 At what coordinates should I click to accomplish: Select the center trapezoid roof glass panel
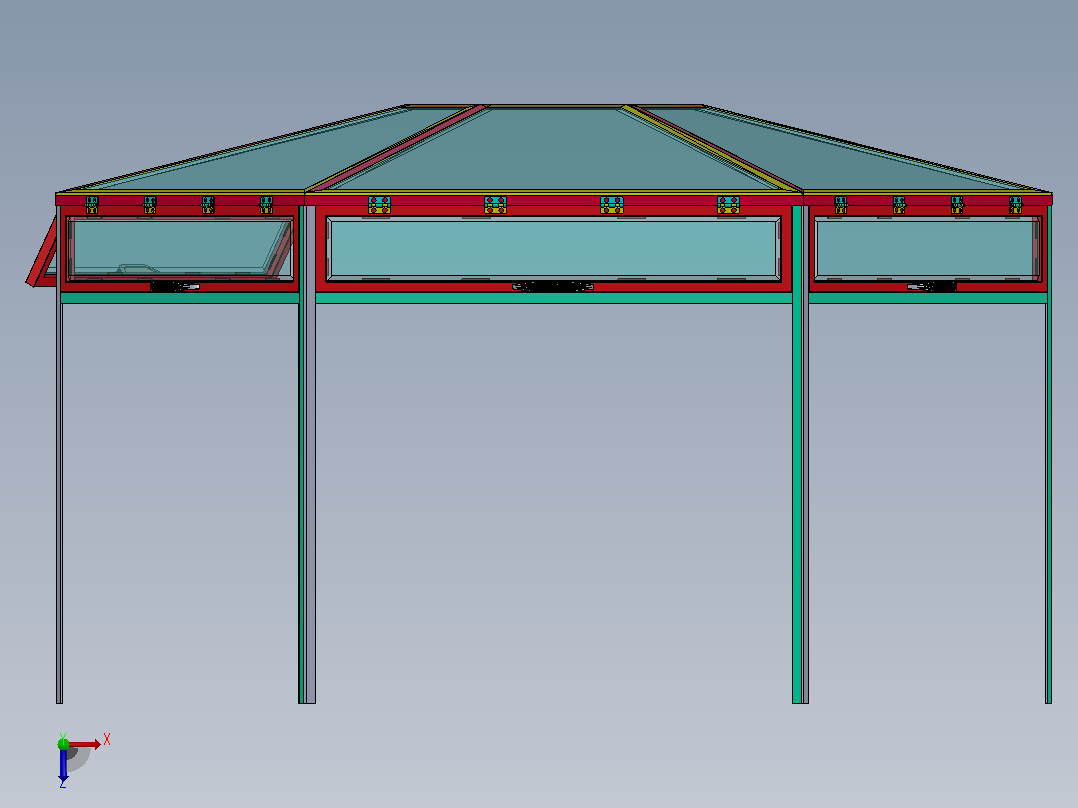pyautogui.click(x=554, y=149)
